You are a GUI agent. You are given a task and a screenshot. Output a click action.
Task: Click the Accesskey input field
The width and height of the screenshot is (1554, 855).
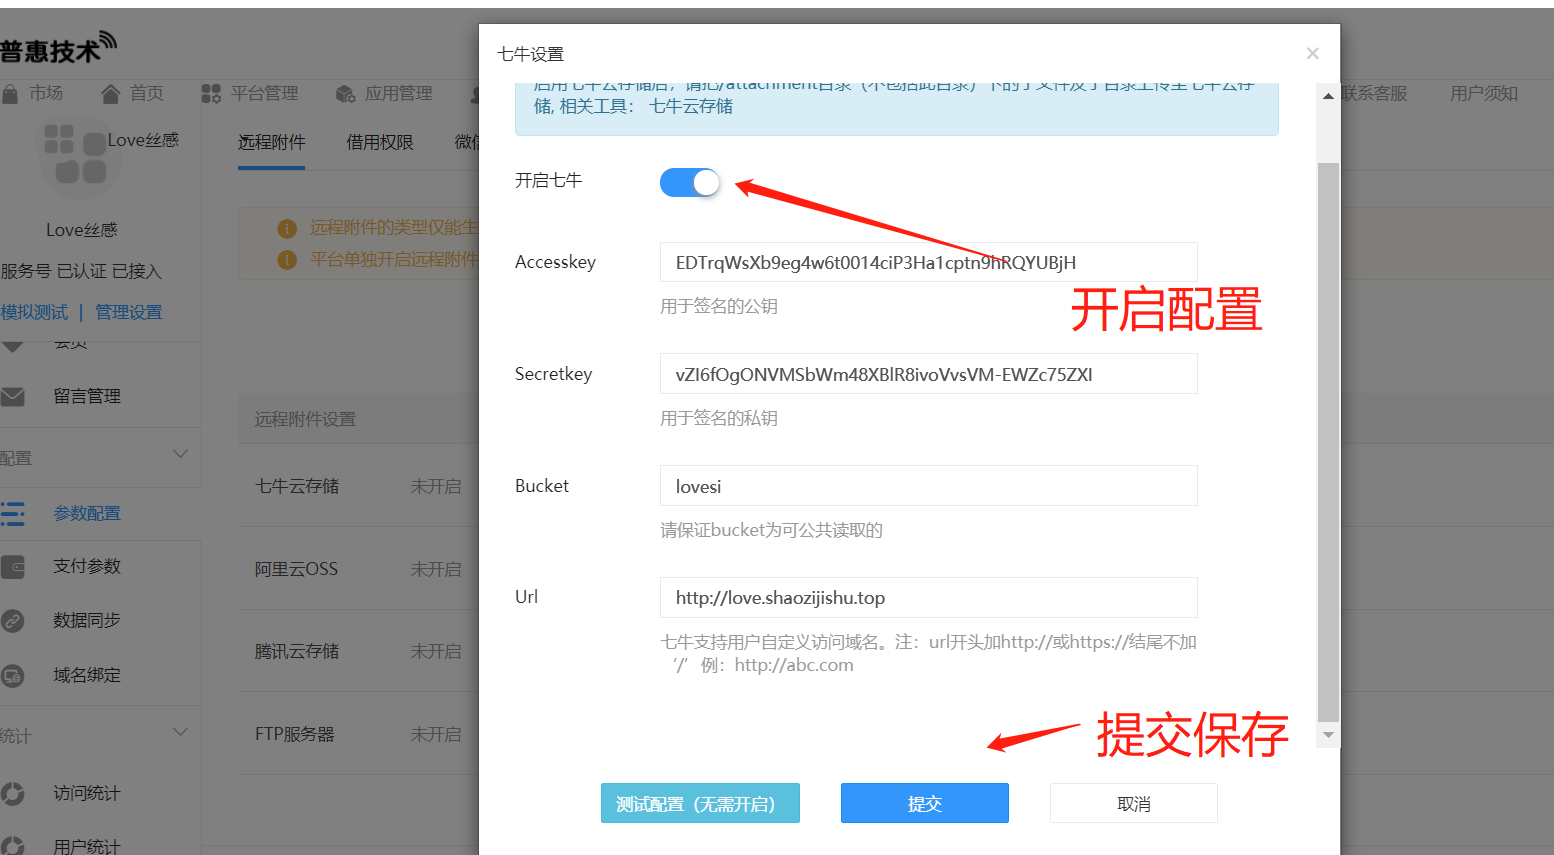[x=928, y=262]
